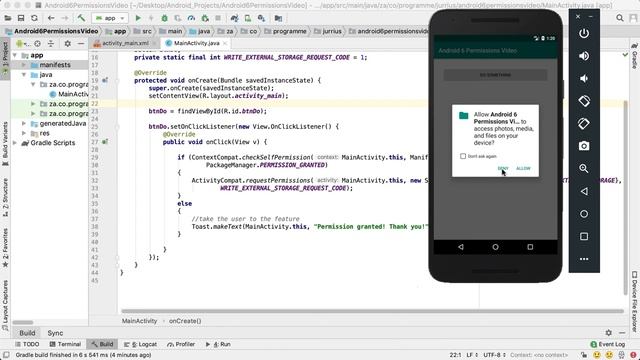Select the MainActivity.java tab
640x360 pixels.
(x=196, y=43)
